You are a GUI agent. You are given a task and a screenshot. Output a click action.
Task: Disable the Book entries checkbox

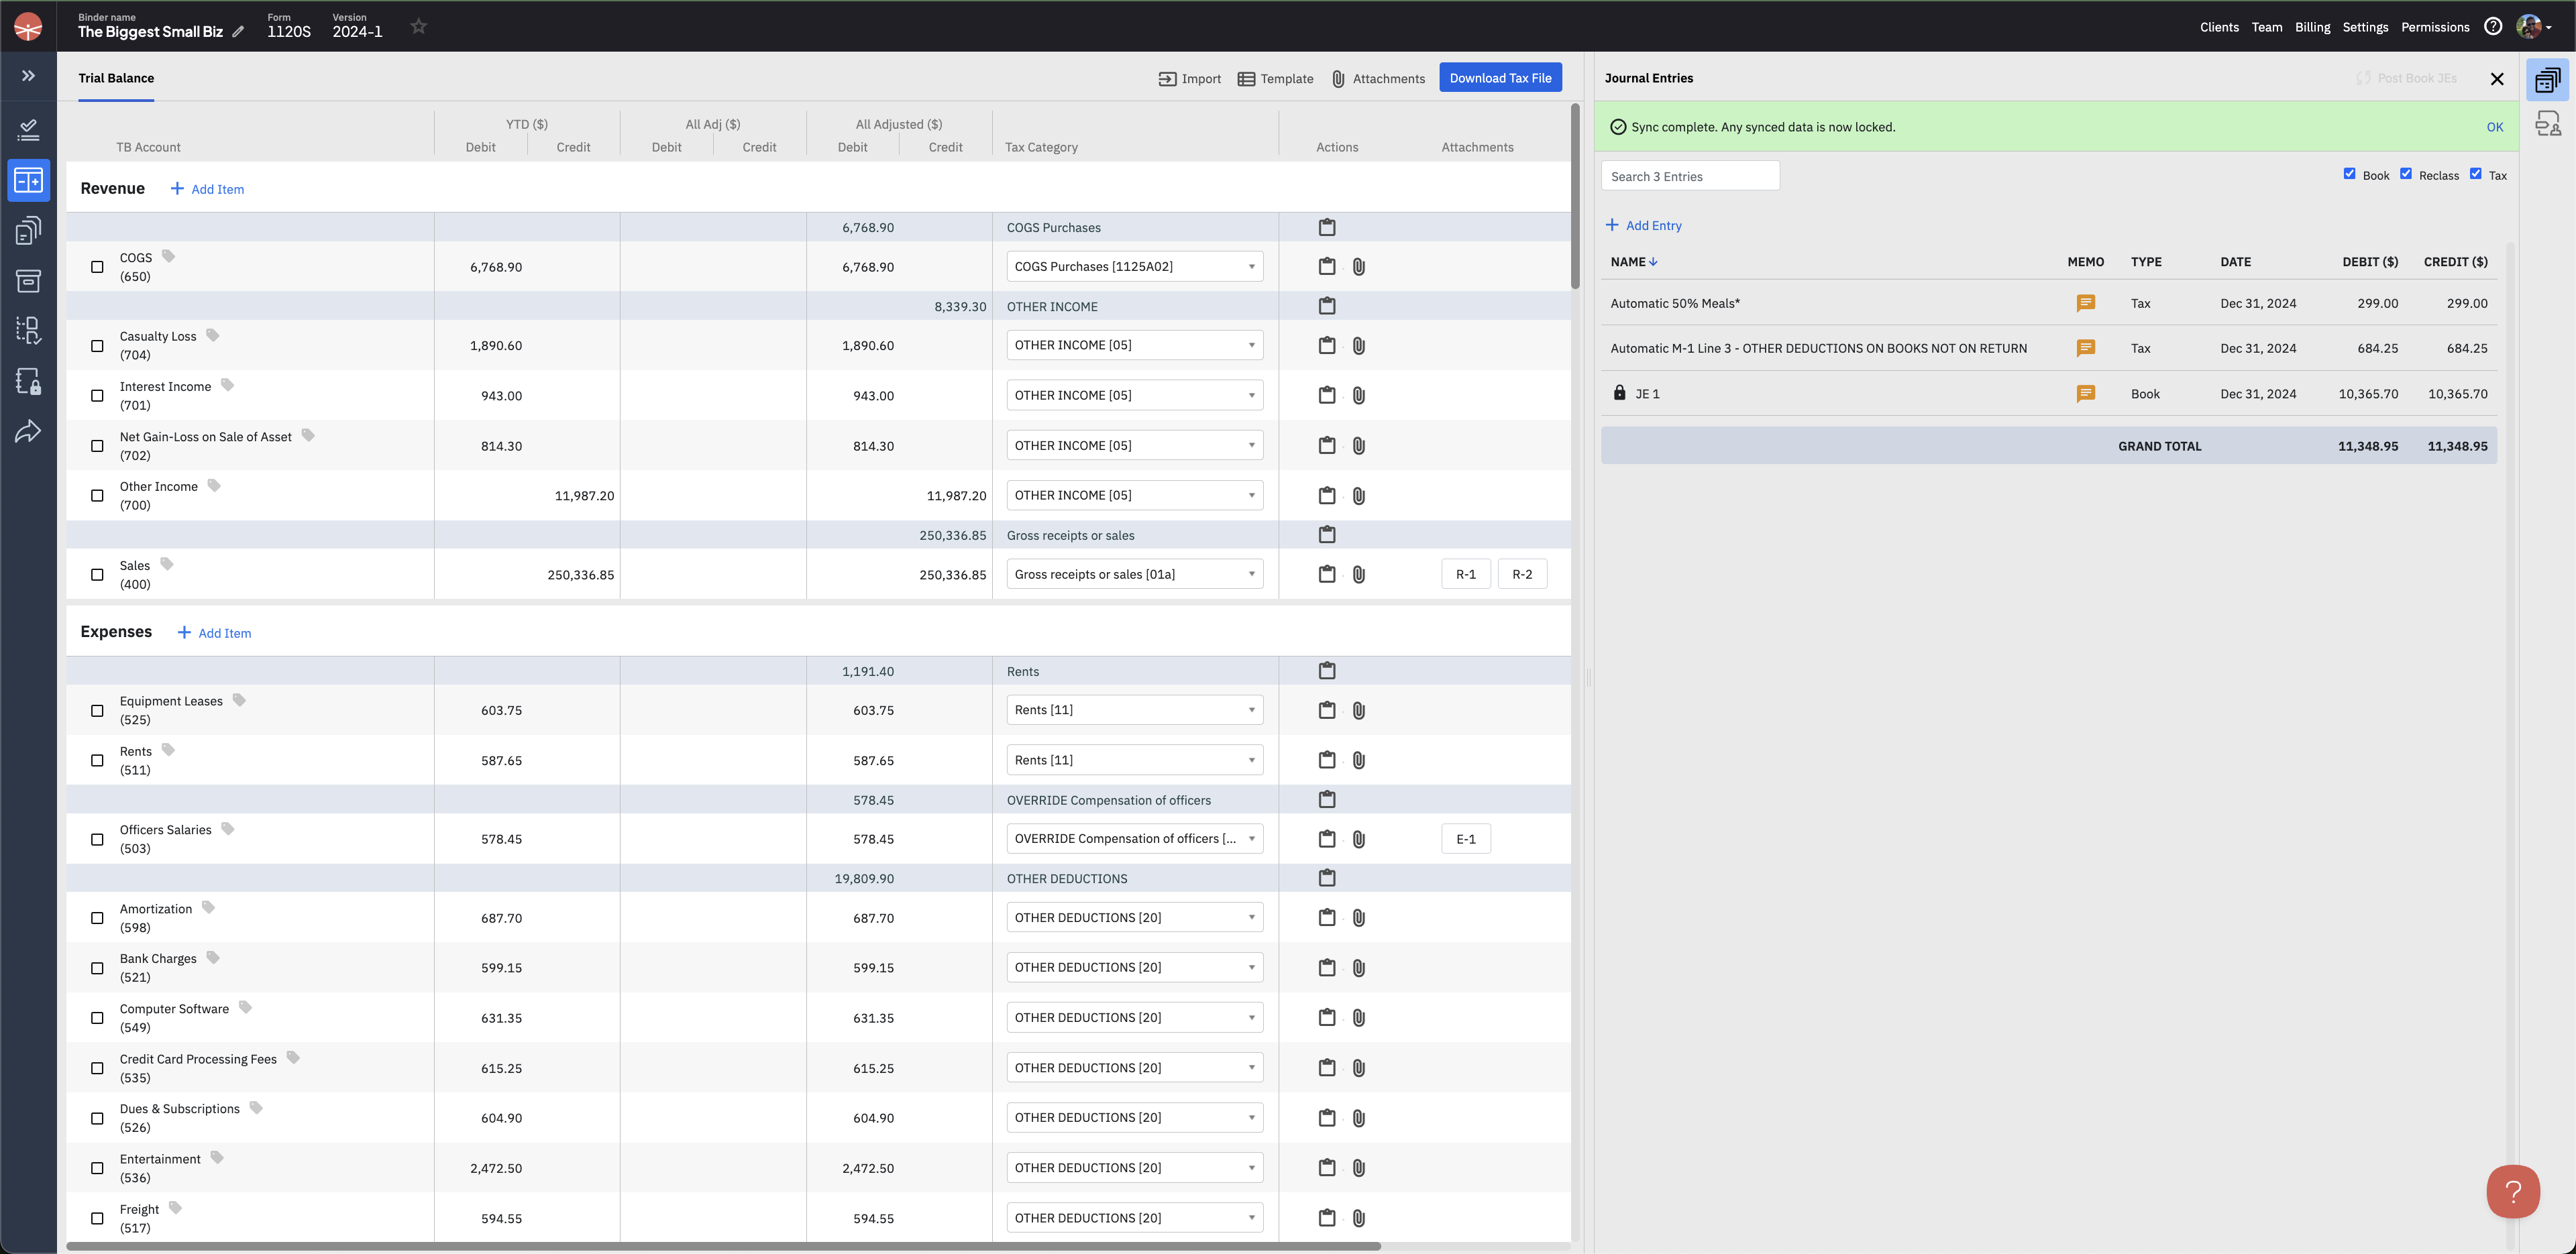pos(2349,174)
